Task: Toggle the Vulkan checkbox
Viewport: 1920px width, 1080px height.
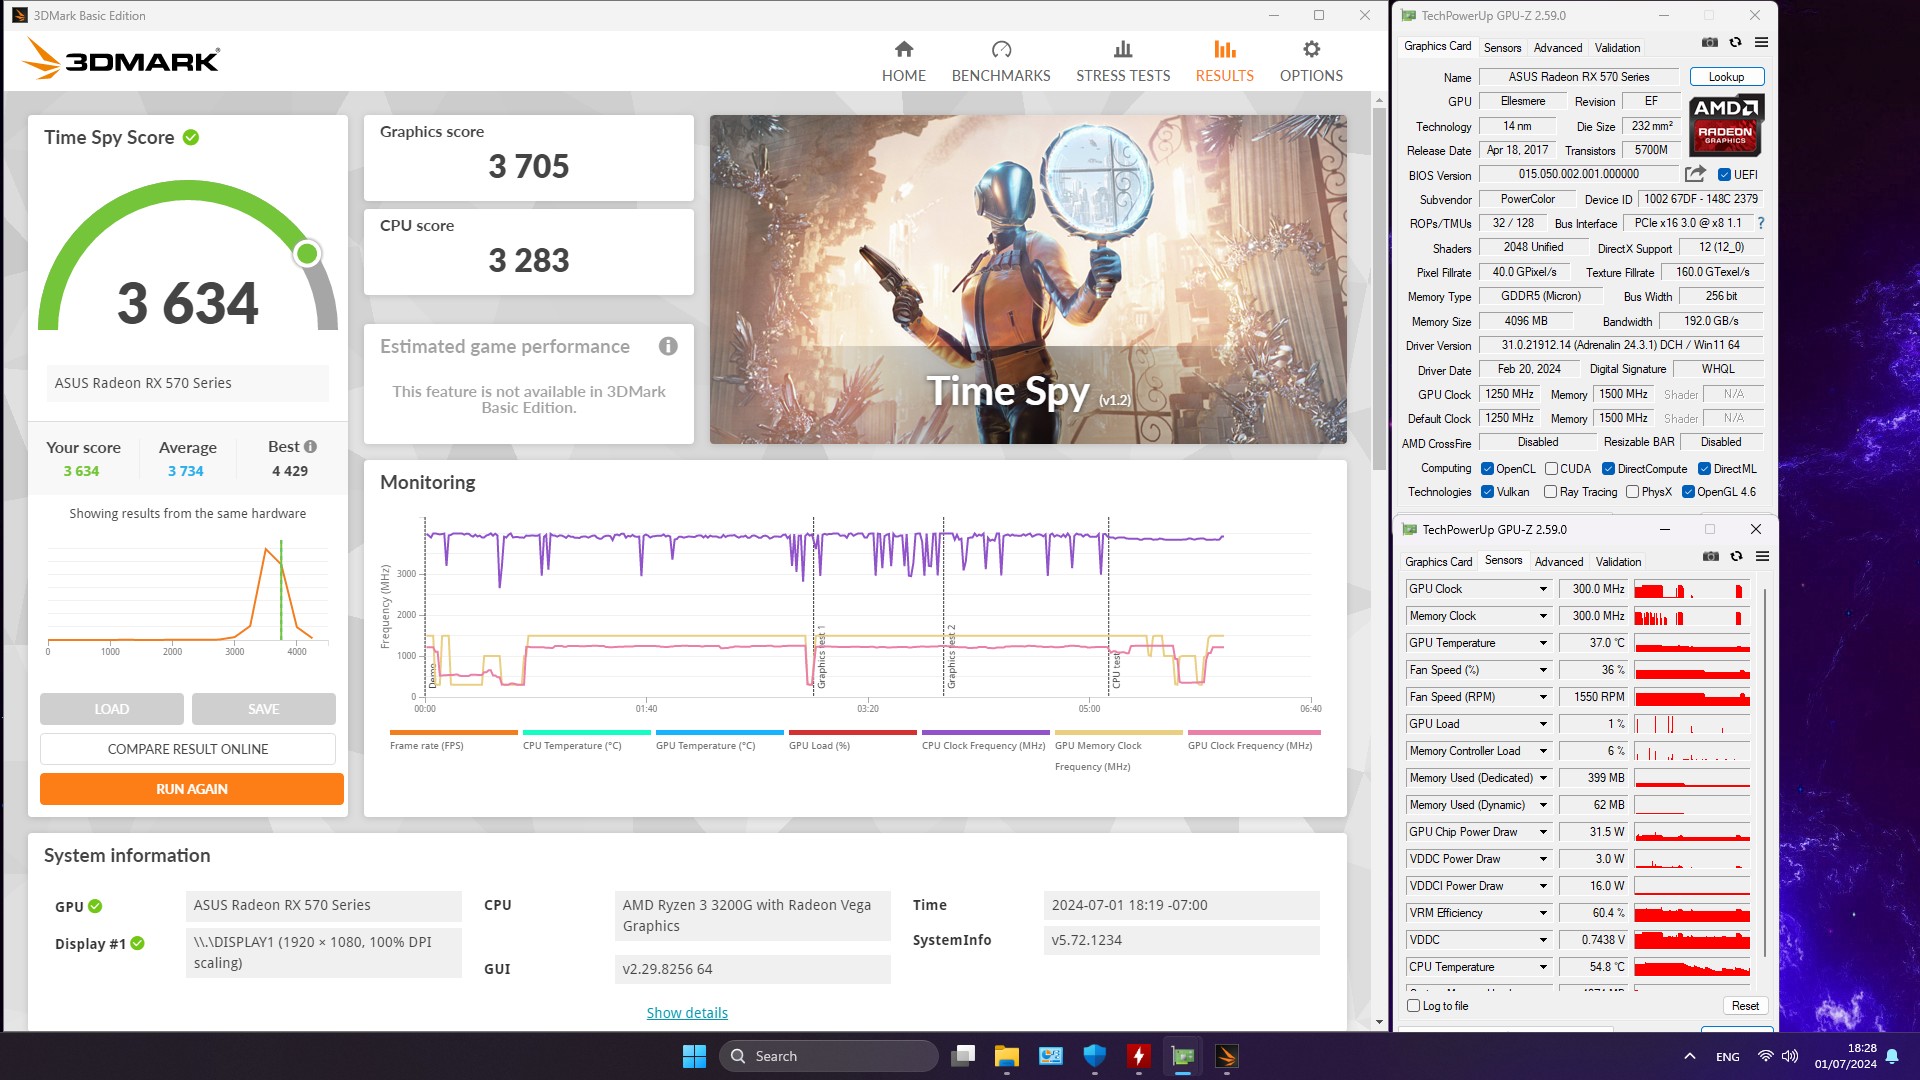Action: 1487,492
